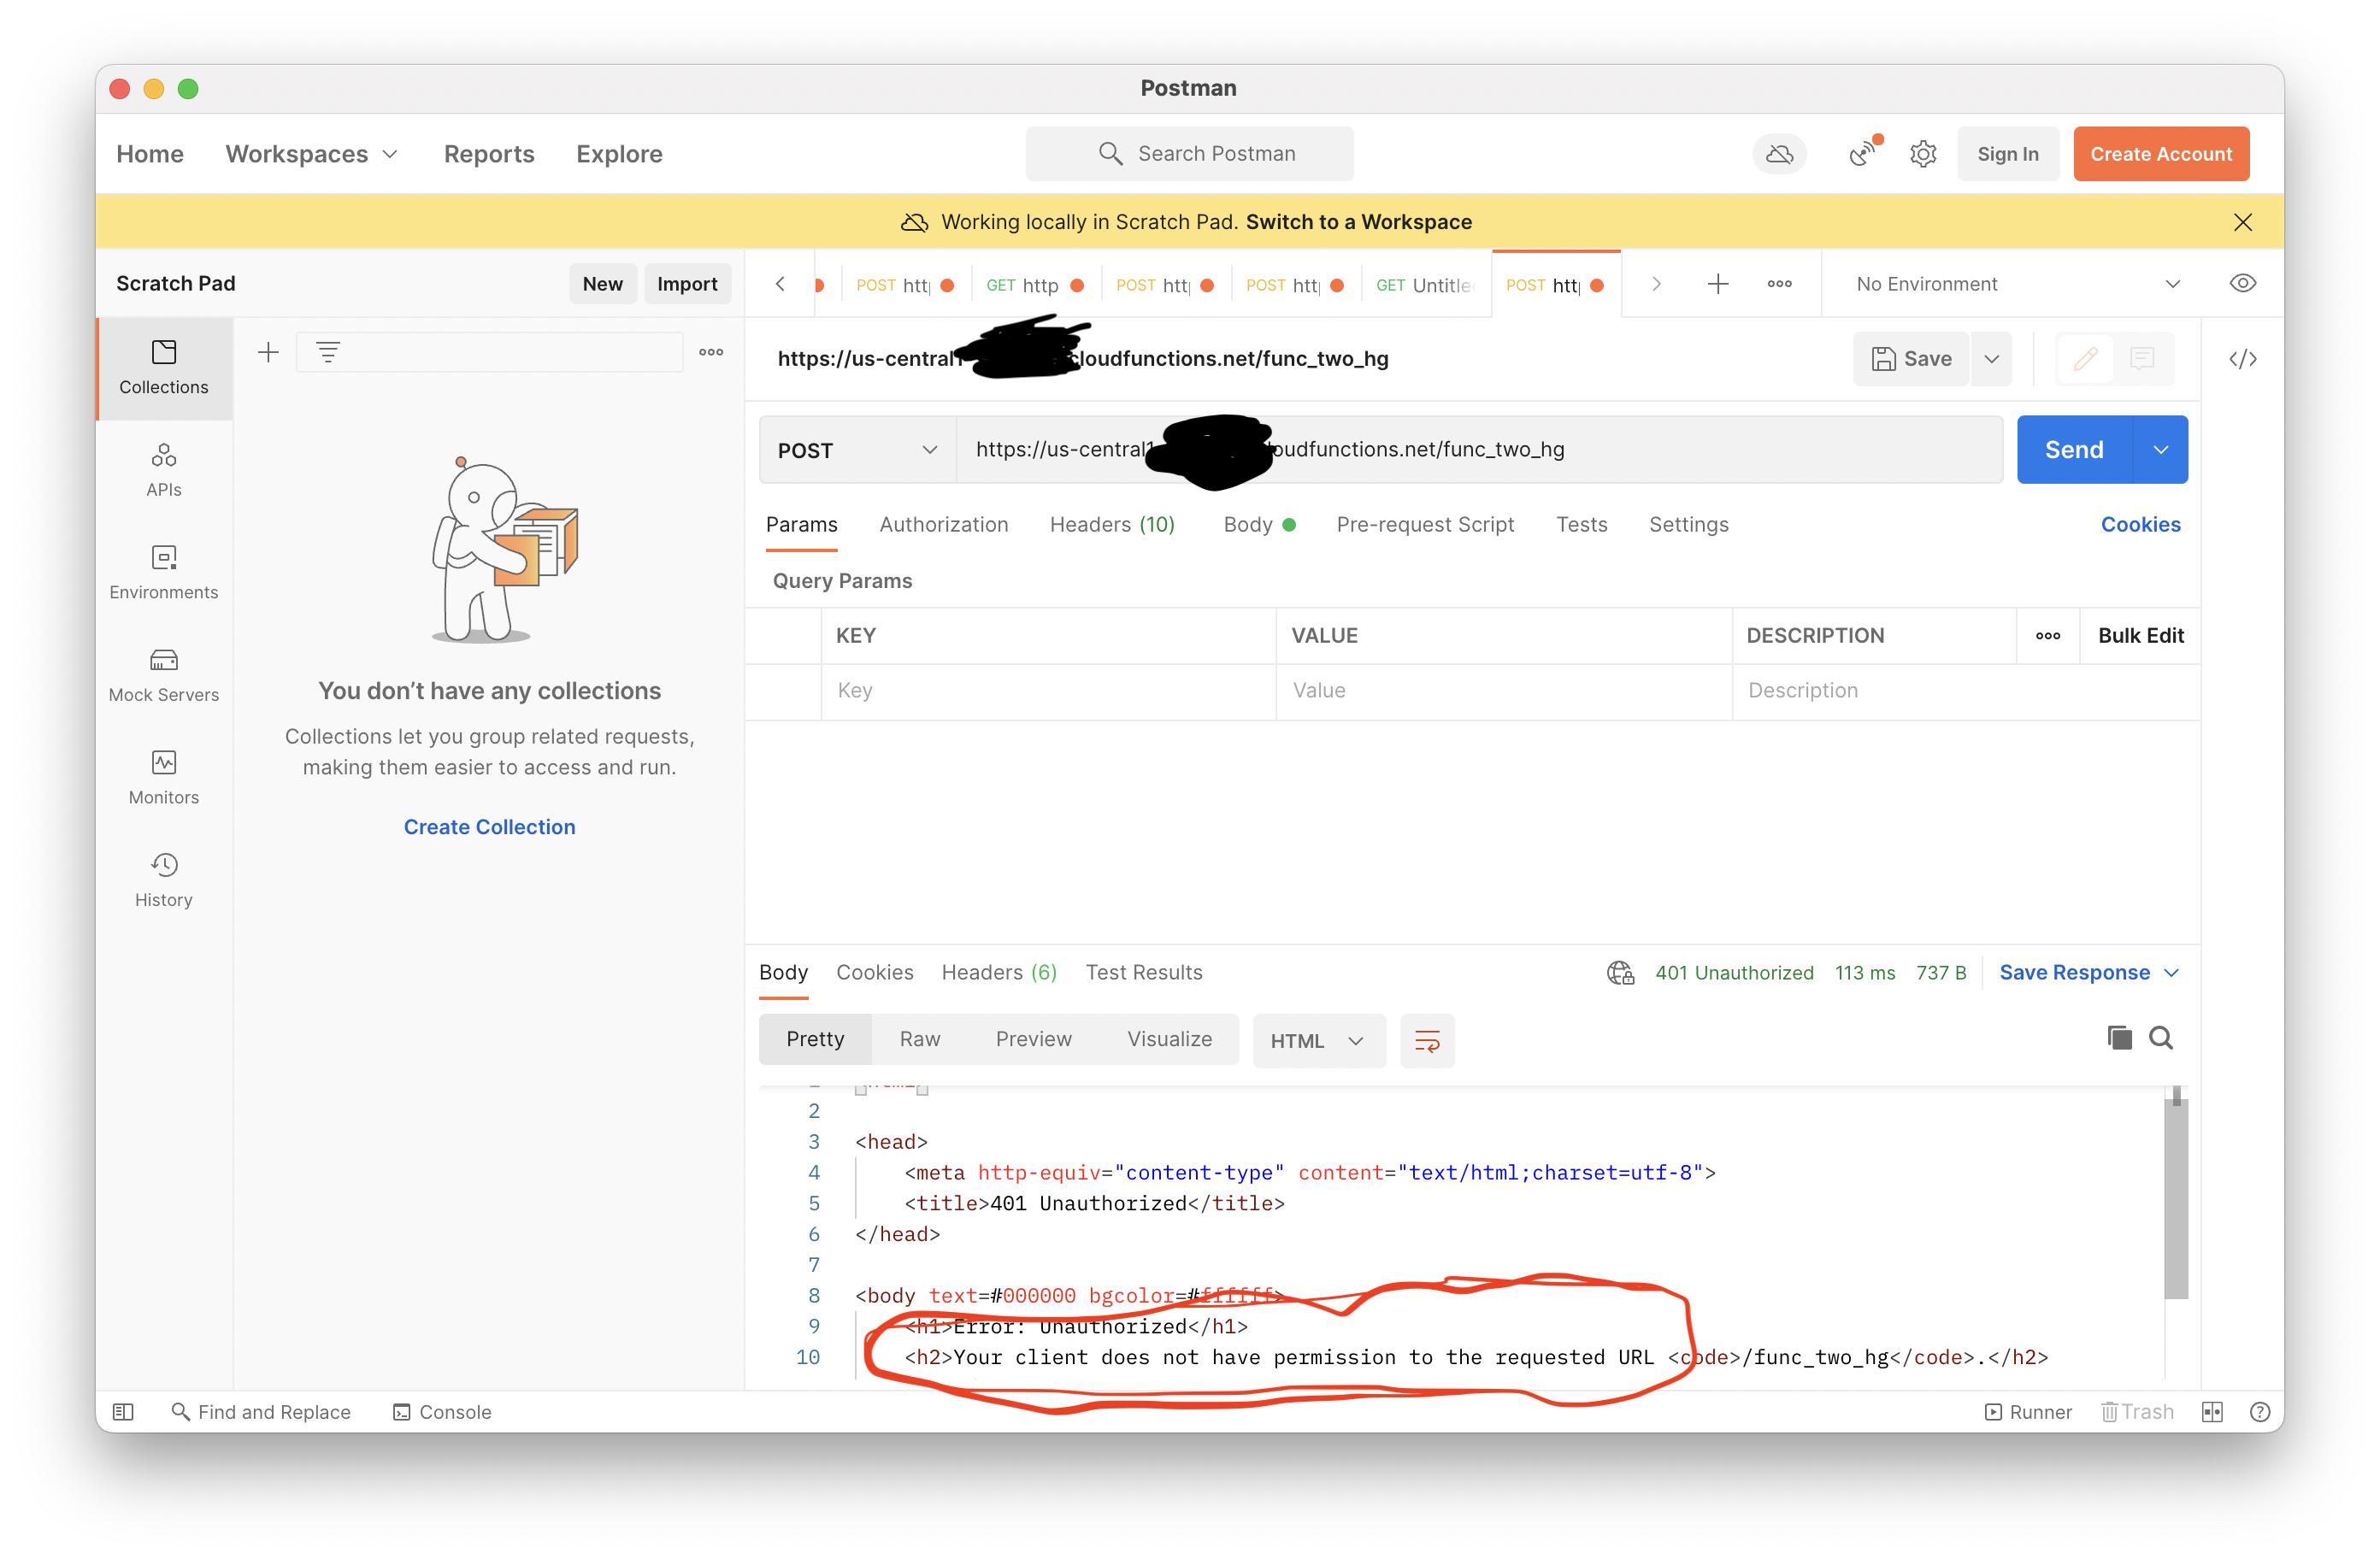Open the environment quick look eye icon
2380x1559 pixels.
tap(2242, 283)
